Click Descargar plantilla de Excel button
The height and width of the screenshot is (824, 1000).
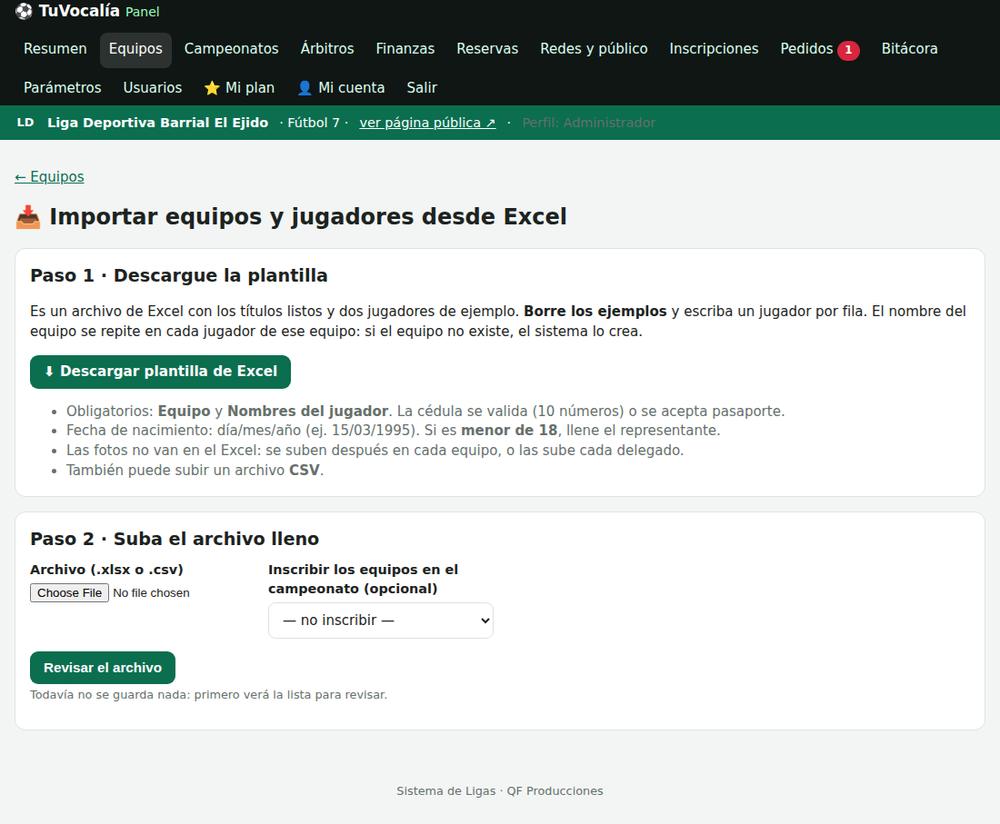click(x=160, y=372)
